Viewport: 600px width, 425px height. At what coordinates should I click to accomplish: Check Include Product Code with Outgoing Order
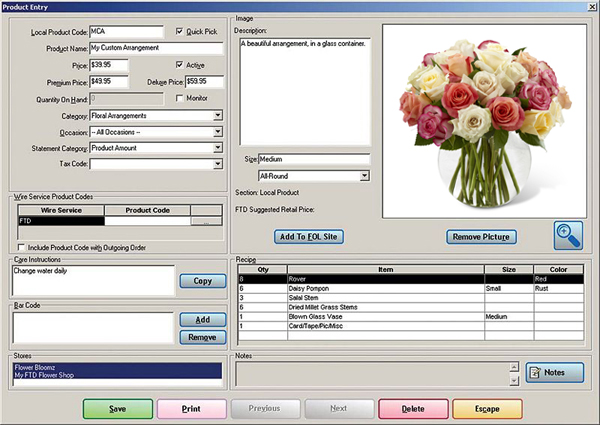click(x=23, y=246)
